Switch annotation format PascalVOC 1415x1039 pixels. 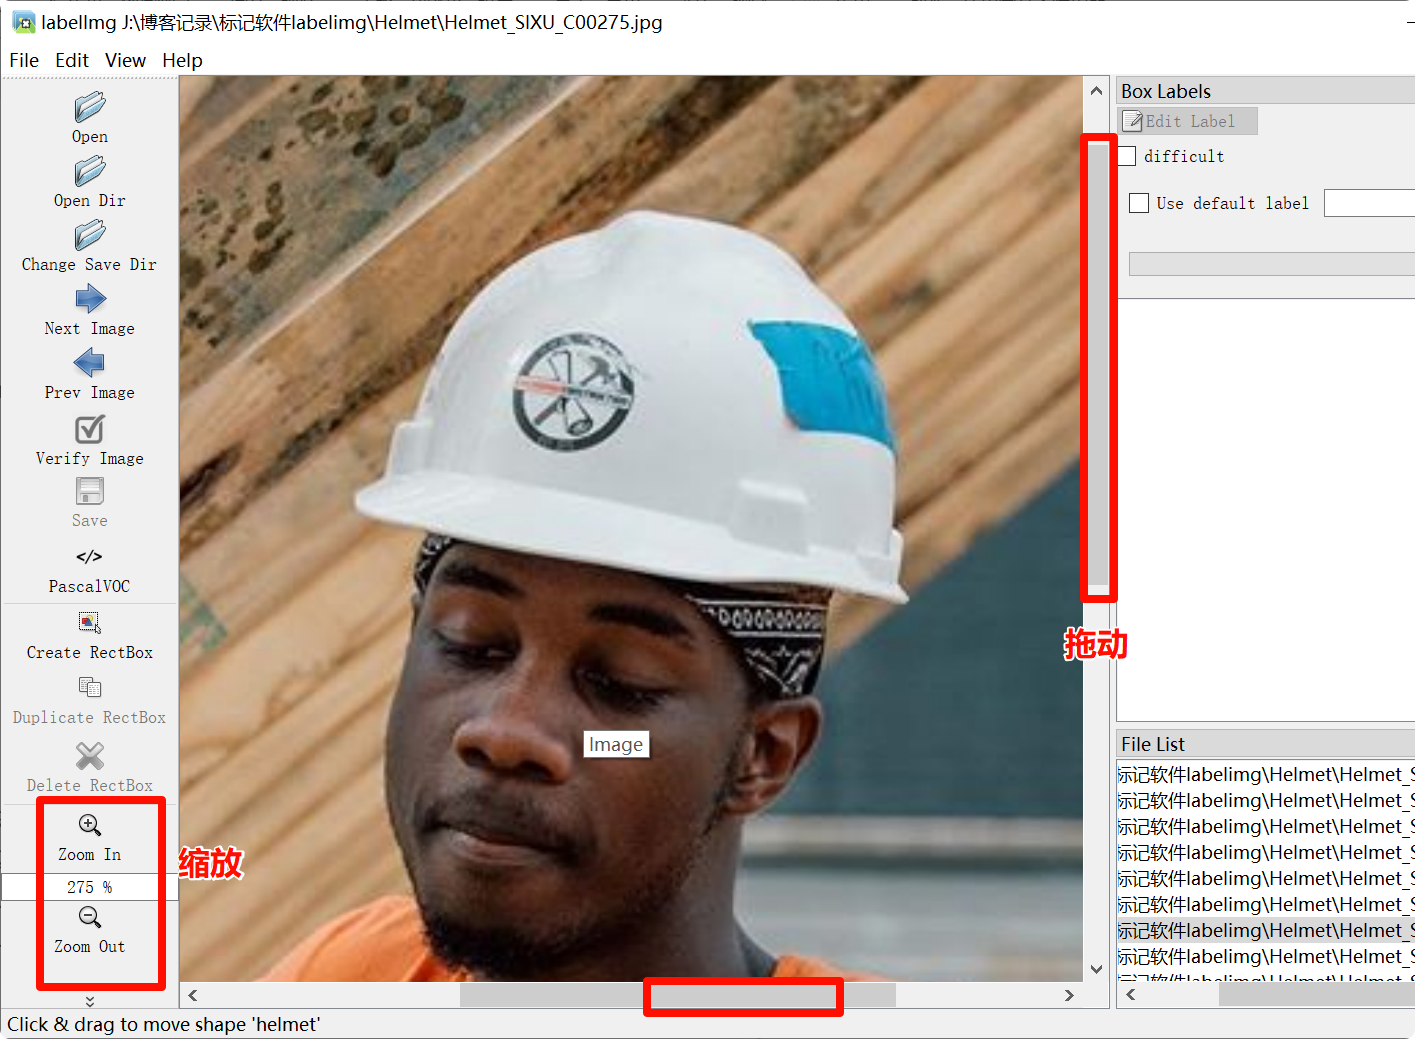(89, 569)
